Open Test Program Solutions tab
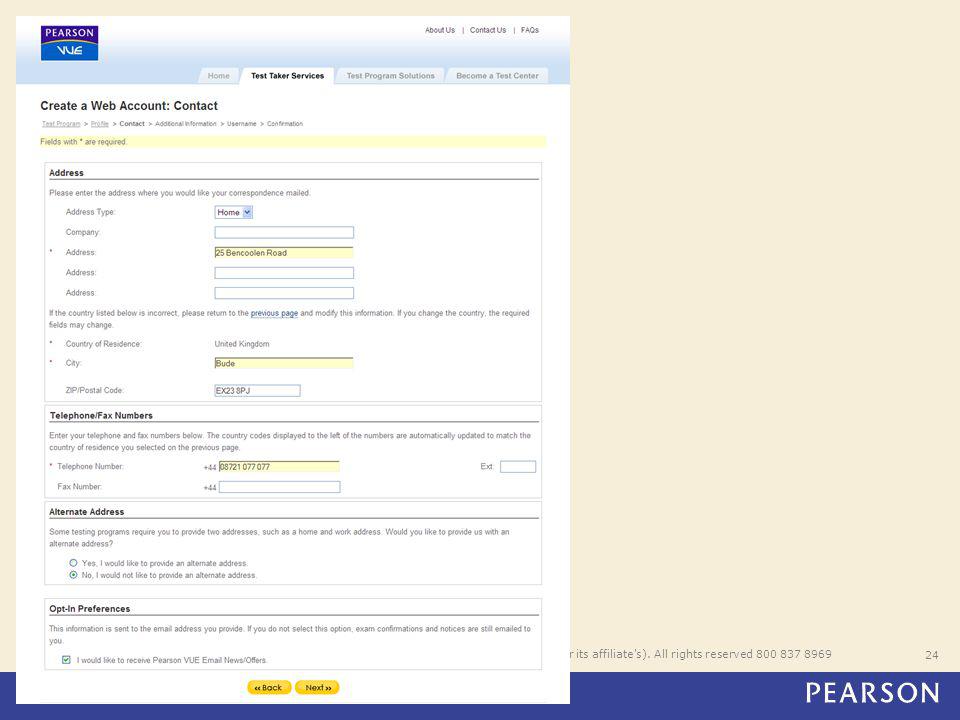The width and height of the screenshot is (960, 720). [x=391, y=76]
